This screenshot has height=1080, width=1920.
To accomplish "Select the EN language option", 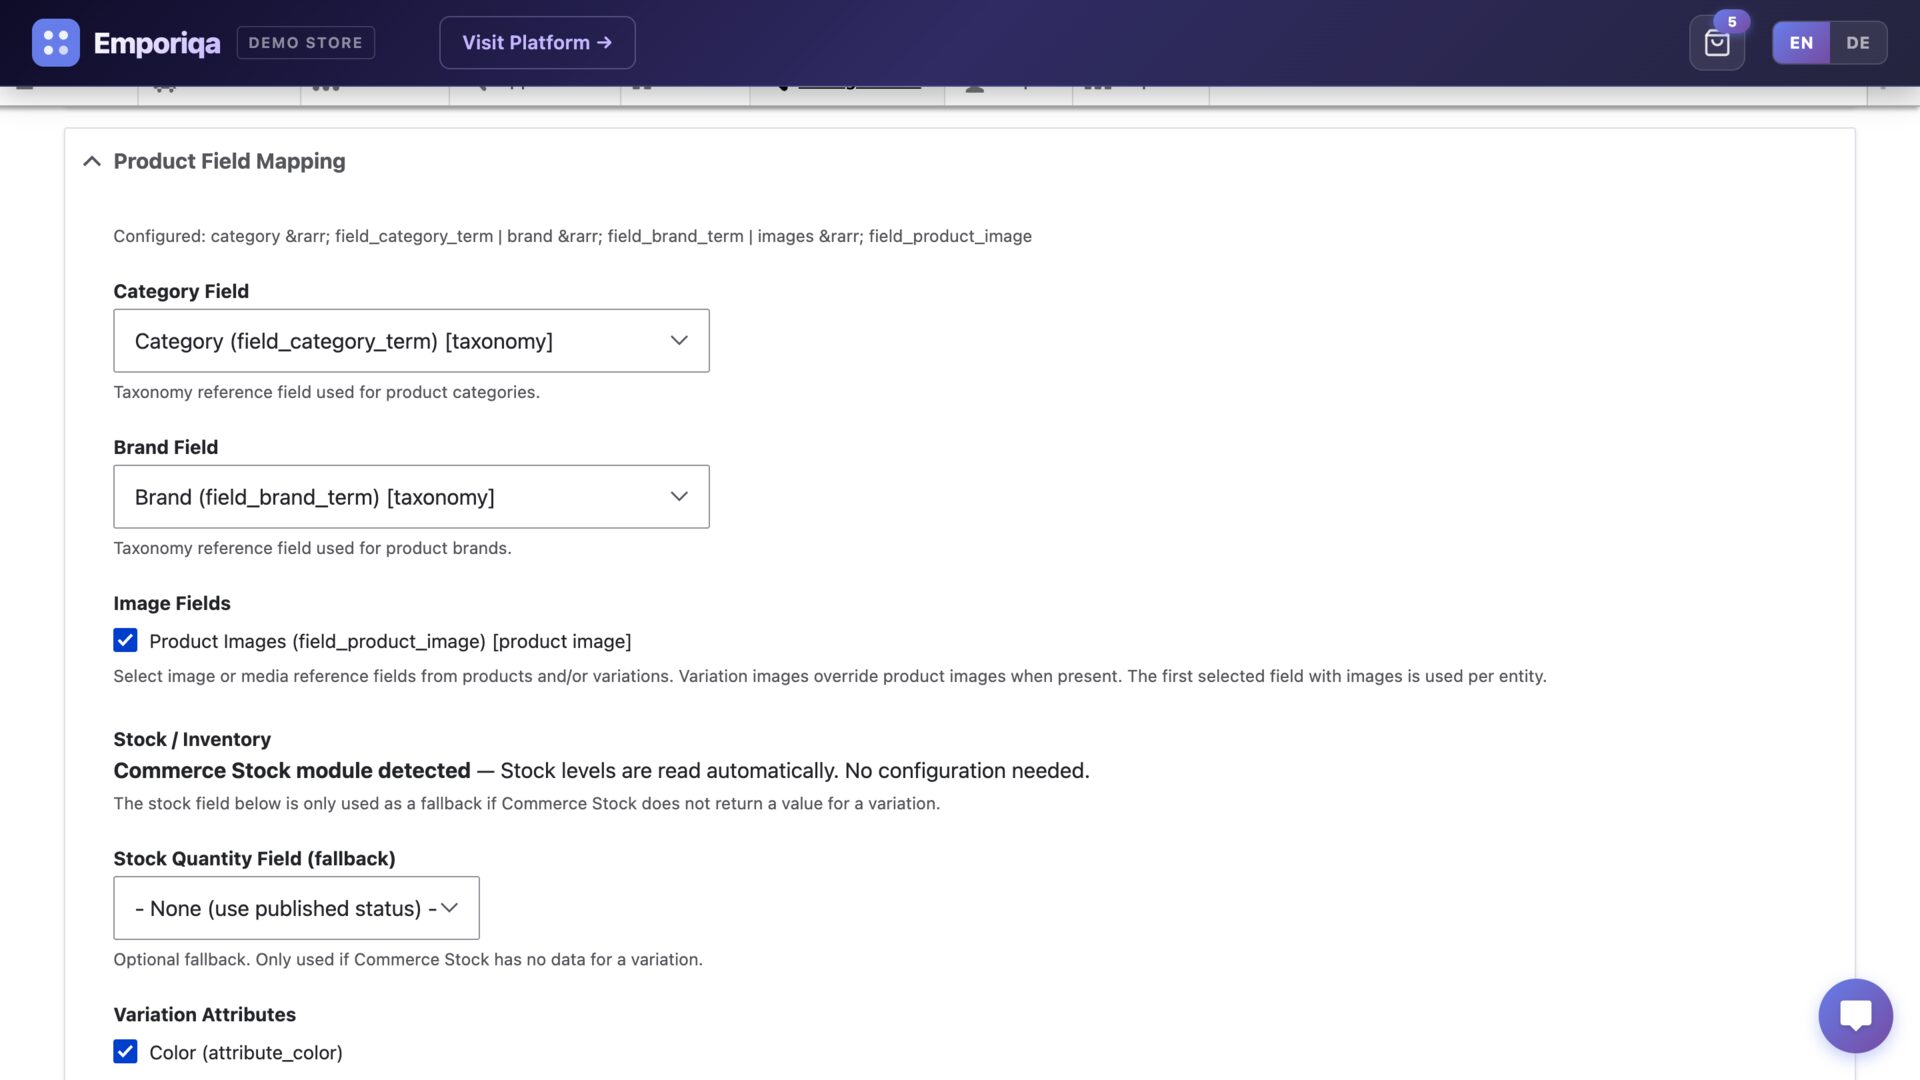I will [x=1800, y=43].
